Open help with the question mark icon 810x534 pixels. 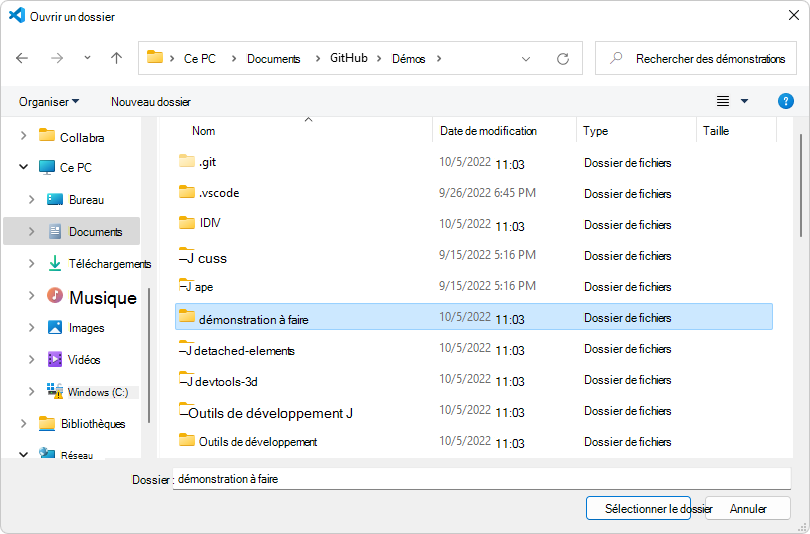(786, 101)
